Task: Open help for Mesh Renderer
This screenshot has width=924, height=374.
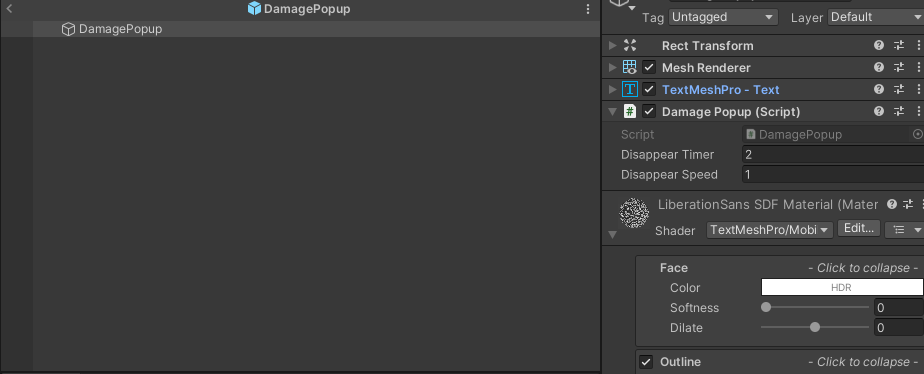Action: click(x=879, y=68)
